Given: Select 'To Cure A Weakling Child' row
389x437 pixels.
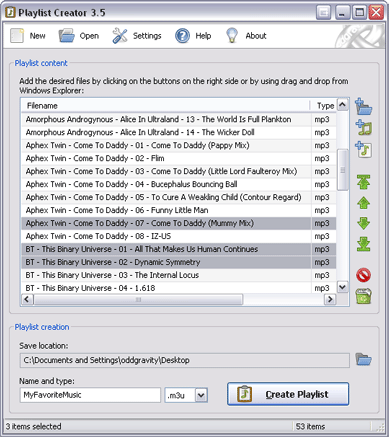Looking at the screenshot, I should click(179, 197).
